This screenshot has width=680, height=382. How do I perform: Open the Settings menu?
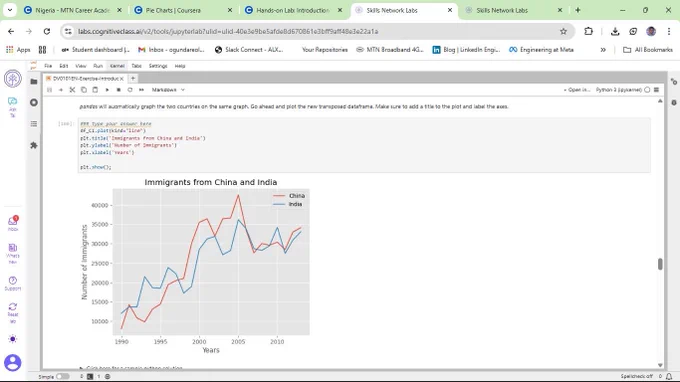point(158,66)
